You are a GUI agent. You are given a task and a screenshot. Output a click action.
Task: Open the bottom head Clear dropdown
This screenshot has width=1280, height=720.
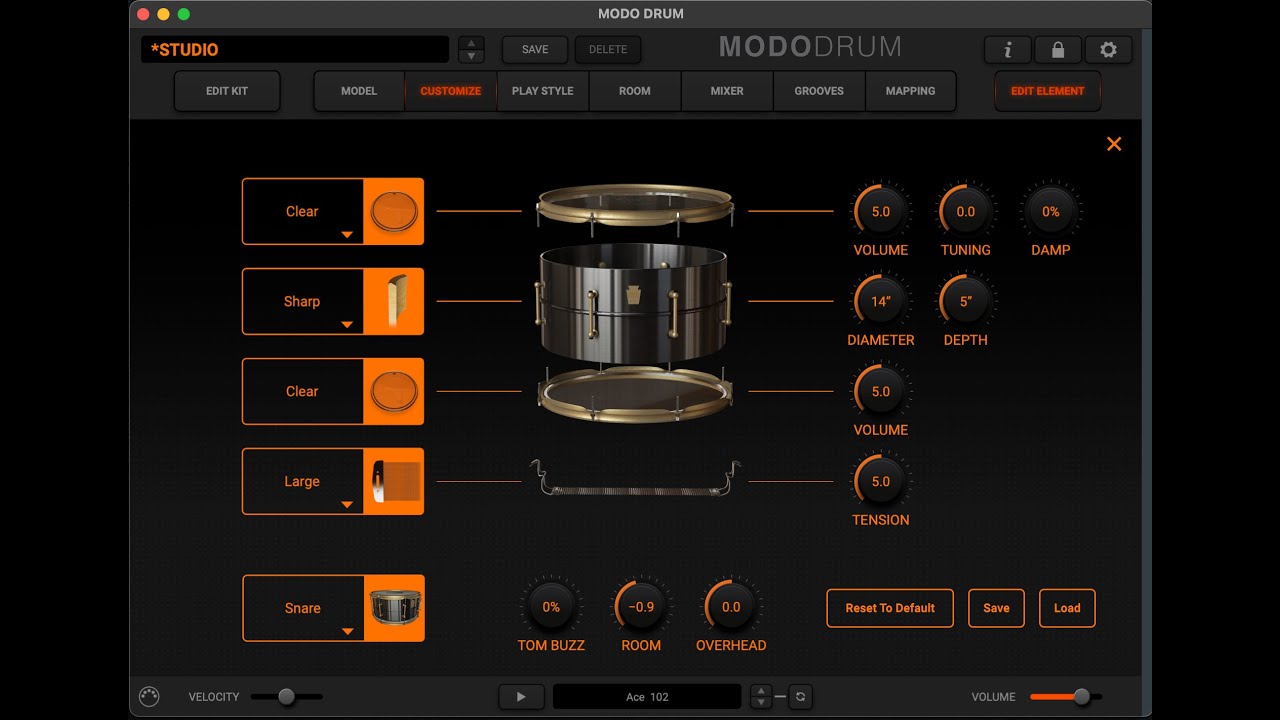pyautogui.click(x=303, y=391)
